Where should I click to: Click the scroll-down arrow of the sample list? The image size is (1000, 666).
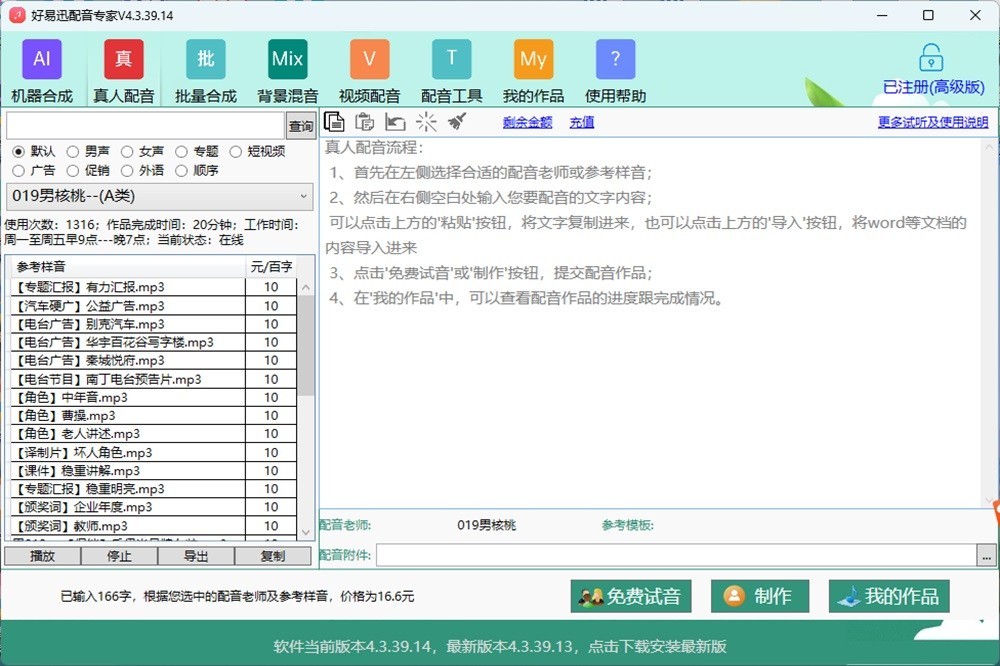click(307, 532)
